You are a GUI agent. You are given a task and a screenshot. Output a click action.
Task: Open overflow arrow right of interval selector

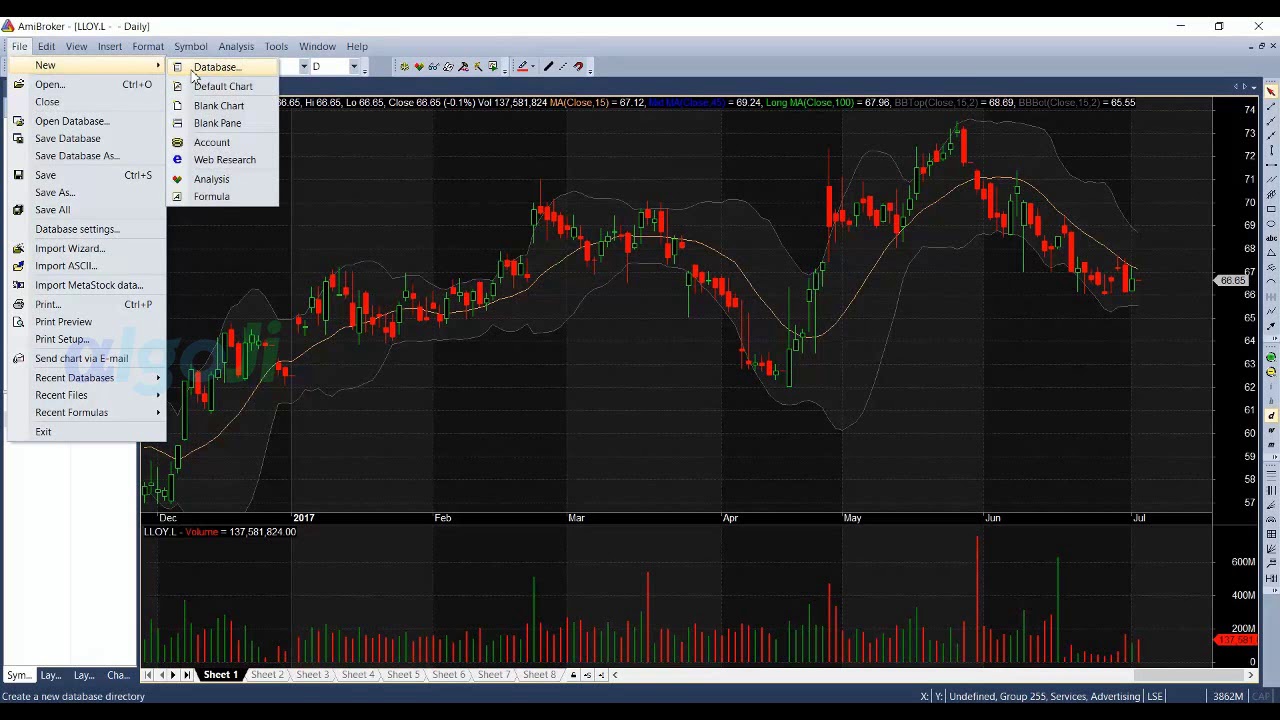click(x=364, y=69)
